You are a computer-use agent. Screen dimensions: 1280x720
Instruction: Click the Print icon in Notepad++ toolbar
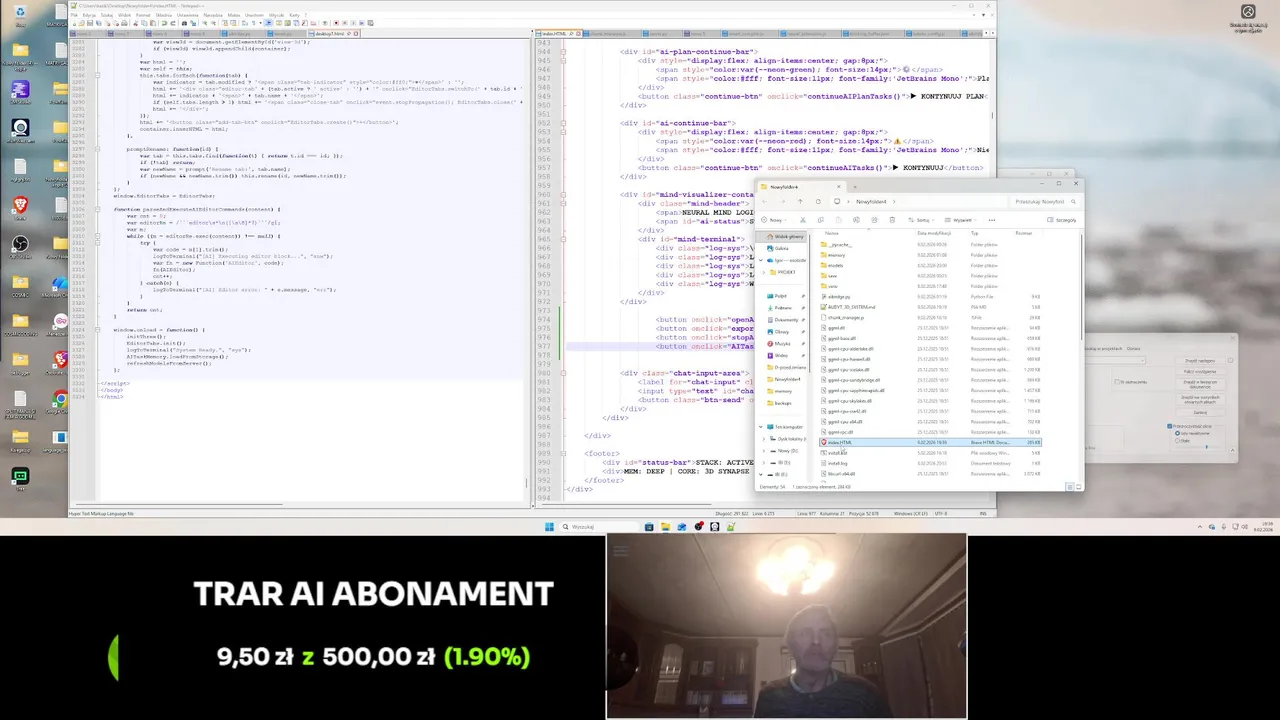pyautogui.click(x=124, y=23)
